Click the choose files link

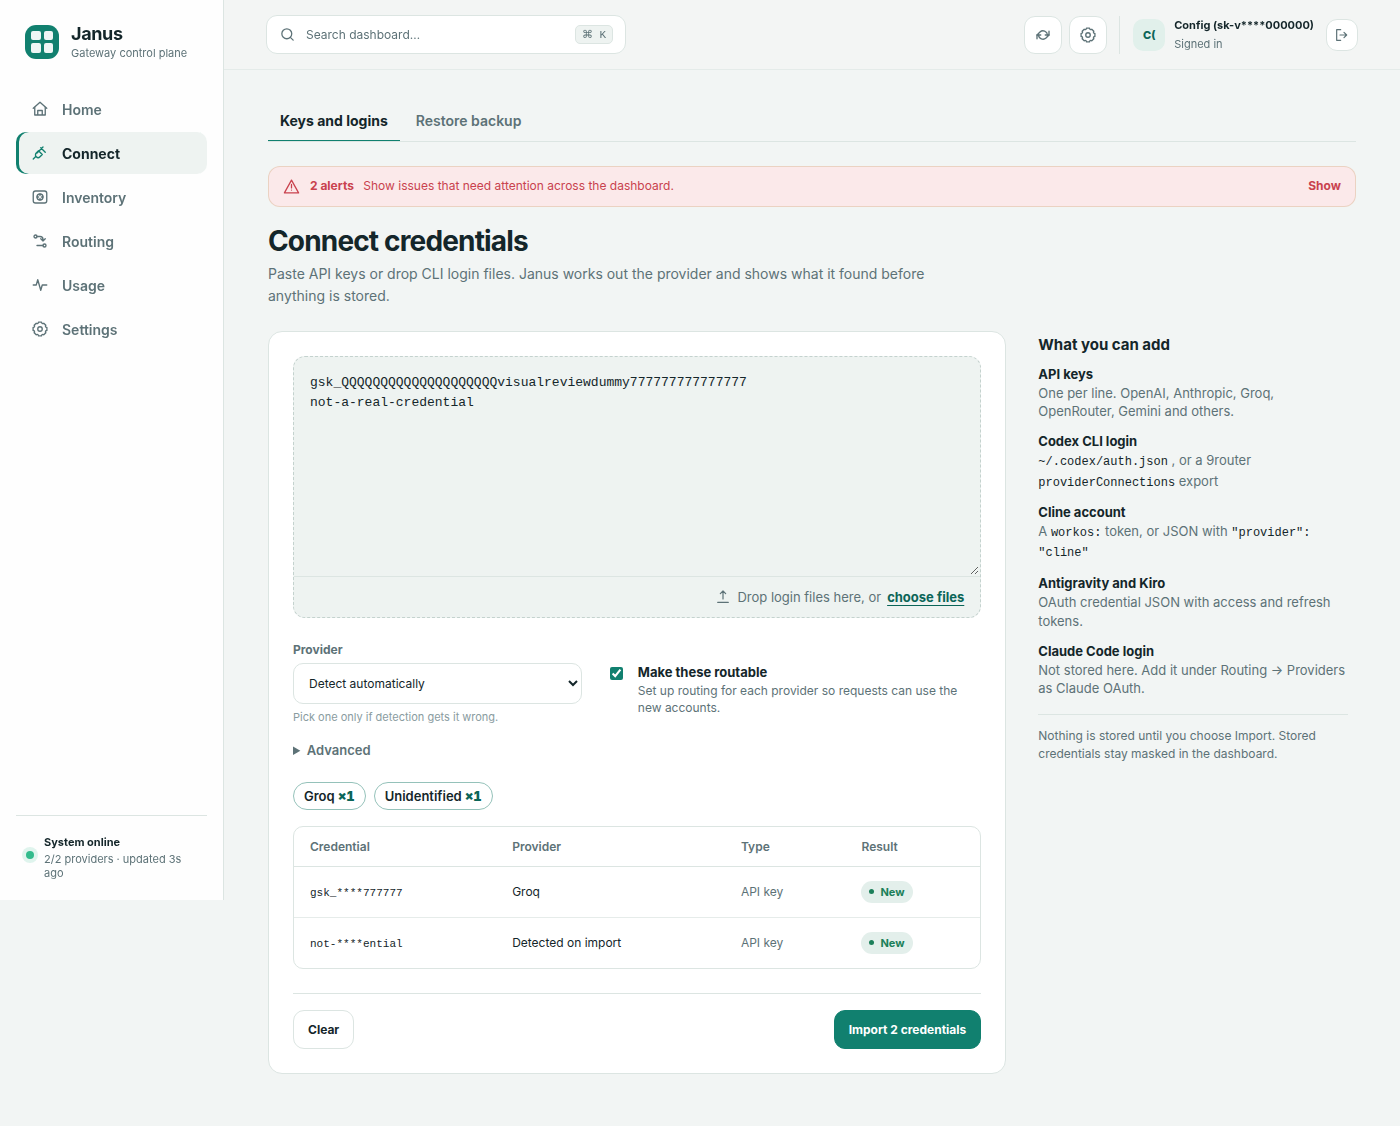pyautogui.click(x=926, y=597)
